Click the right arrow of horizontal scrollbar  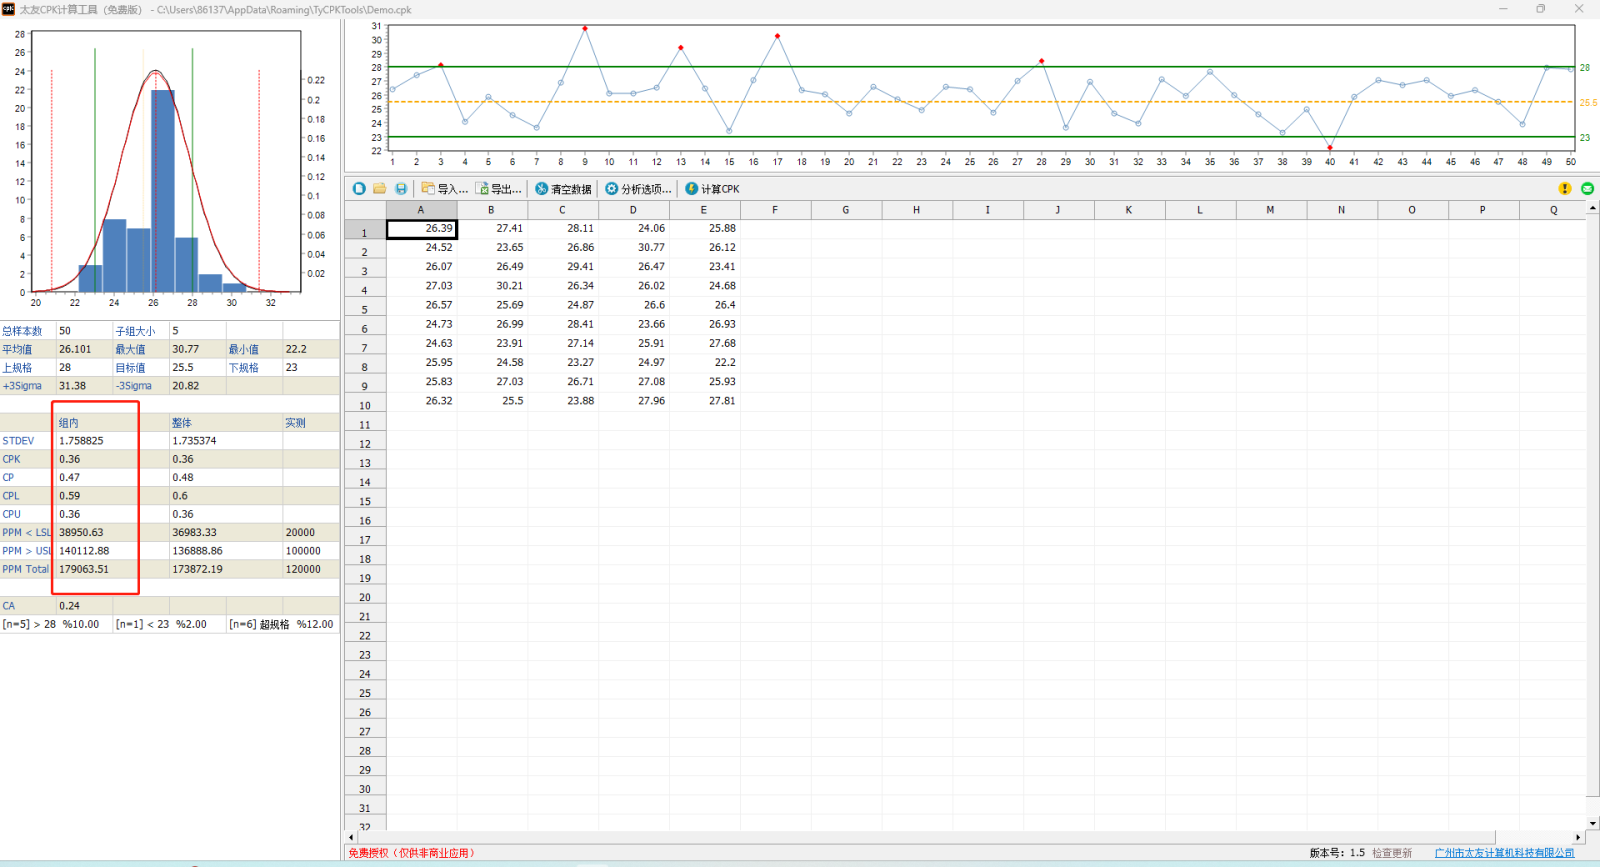1579,837
